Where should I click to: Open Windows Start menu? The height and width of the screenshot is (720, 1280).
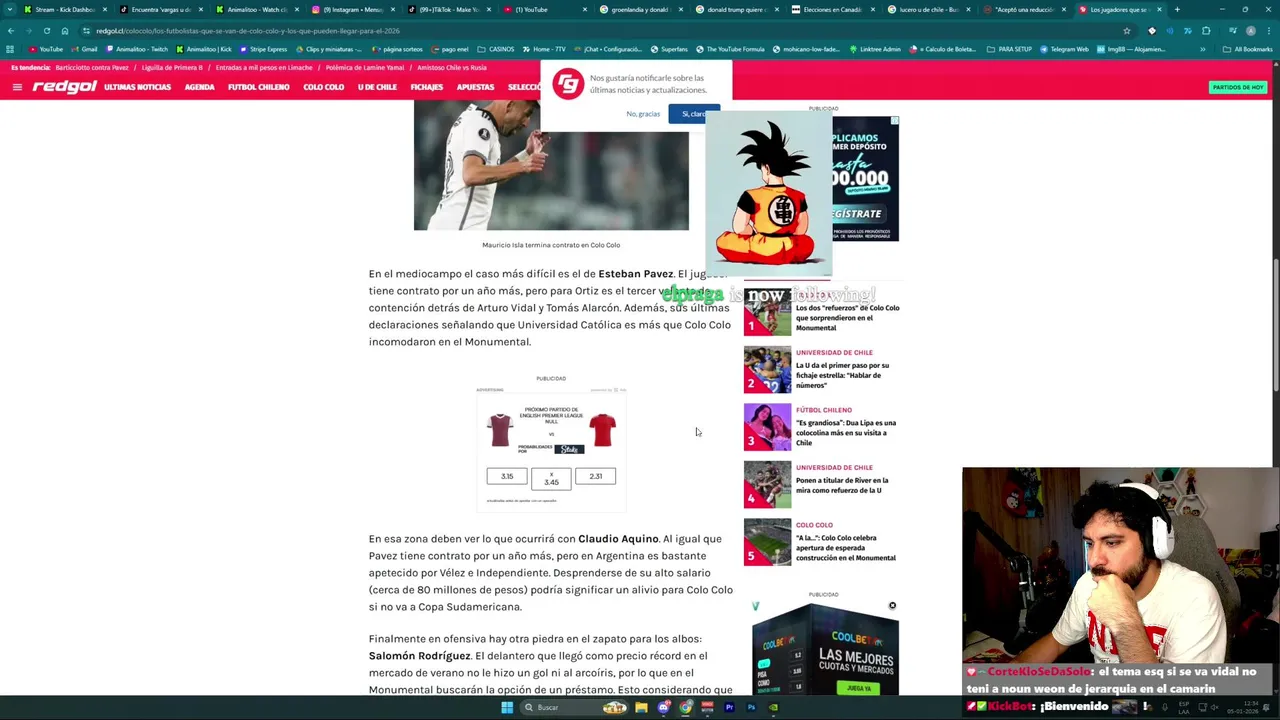(x=507, y=708)
